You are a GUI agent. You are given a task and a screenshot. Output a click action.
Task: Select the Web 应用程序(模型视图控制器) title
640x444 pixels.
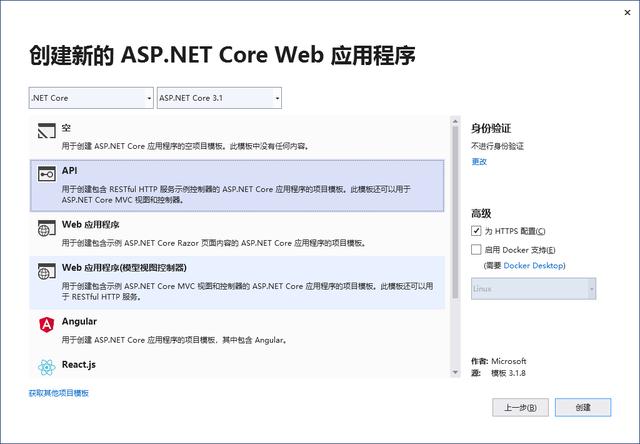coord(124,268)
